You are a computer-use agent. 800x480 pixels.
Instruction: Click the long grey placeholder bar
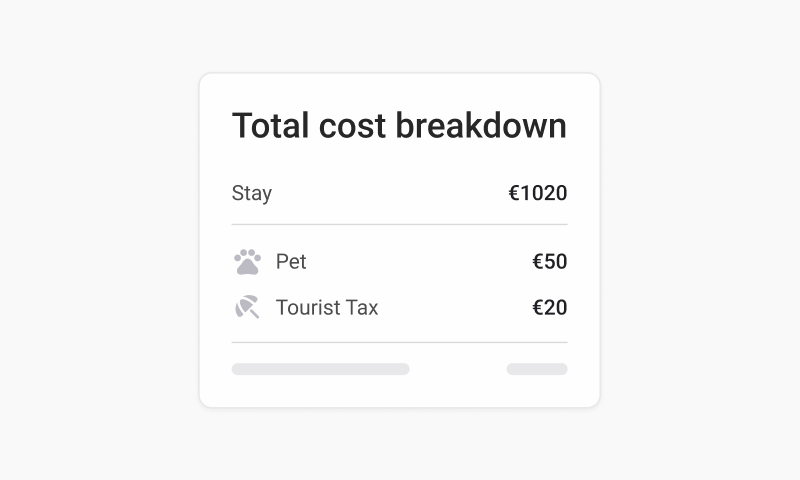[x=320, y=369]
